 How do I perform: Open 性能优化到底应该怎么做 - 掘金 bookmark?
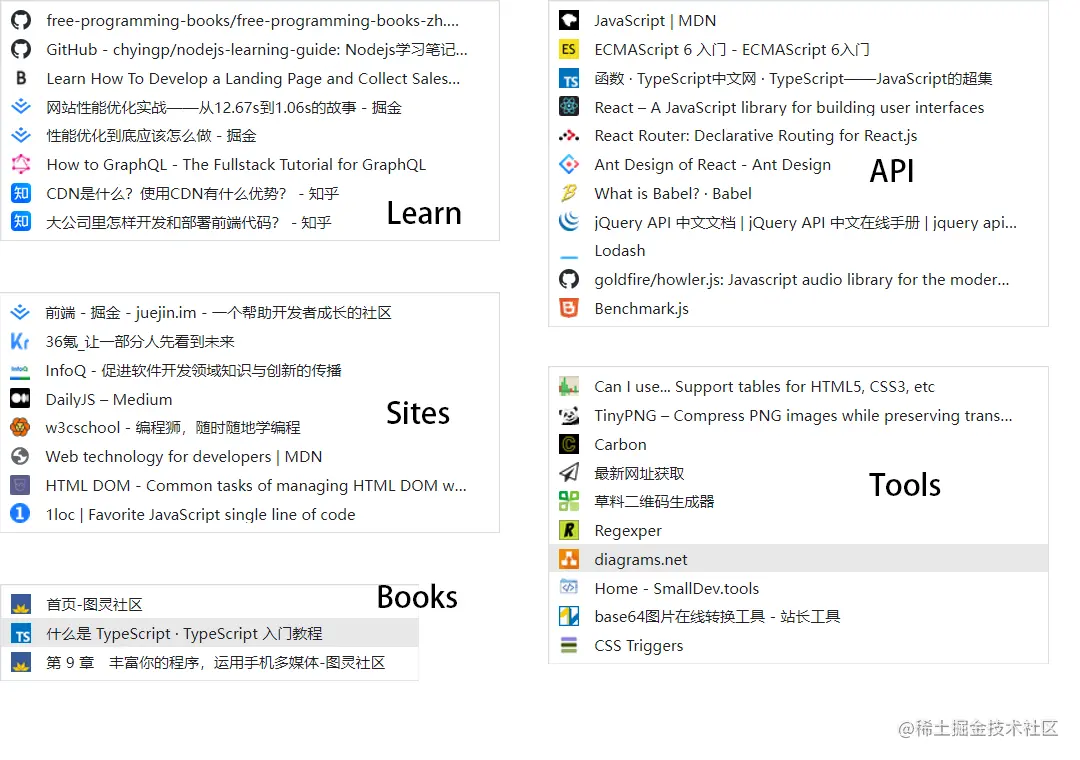tap(151, 136)
